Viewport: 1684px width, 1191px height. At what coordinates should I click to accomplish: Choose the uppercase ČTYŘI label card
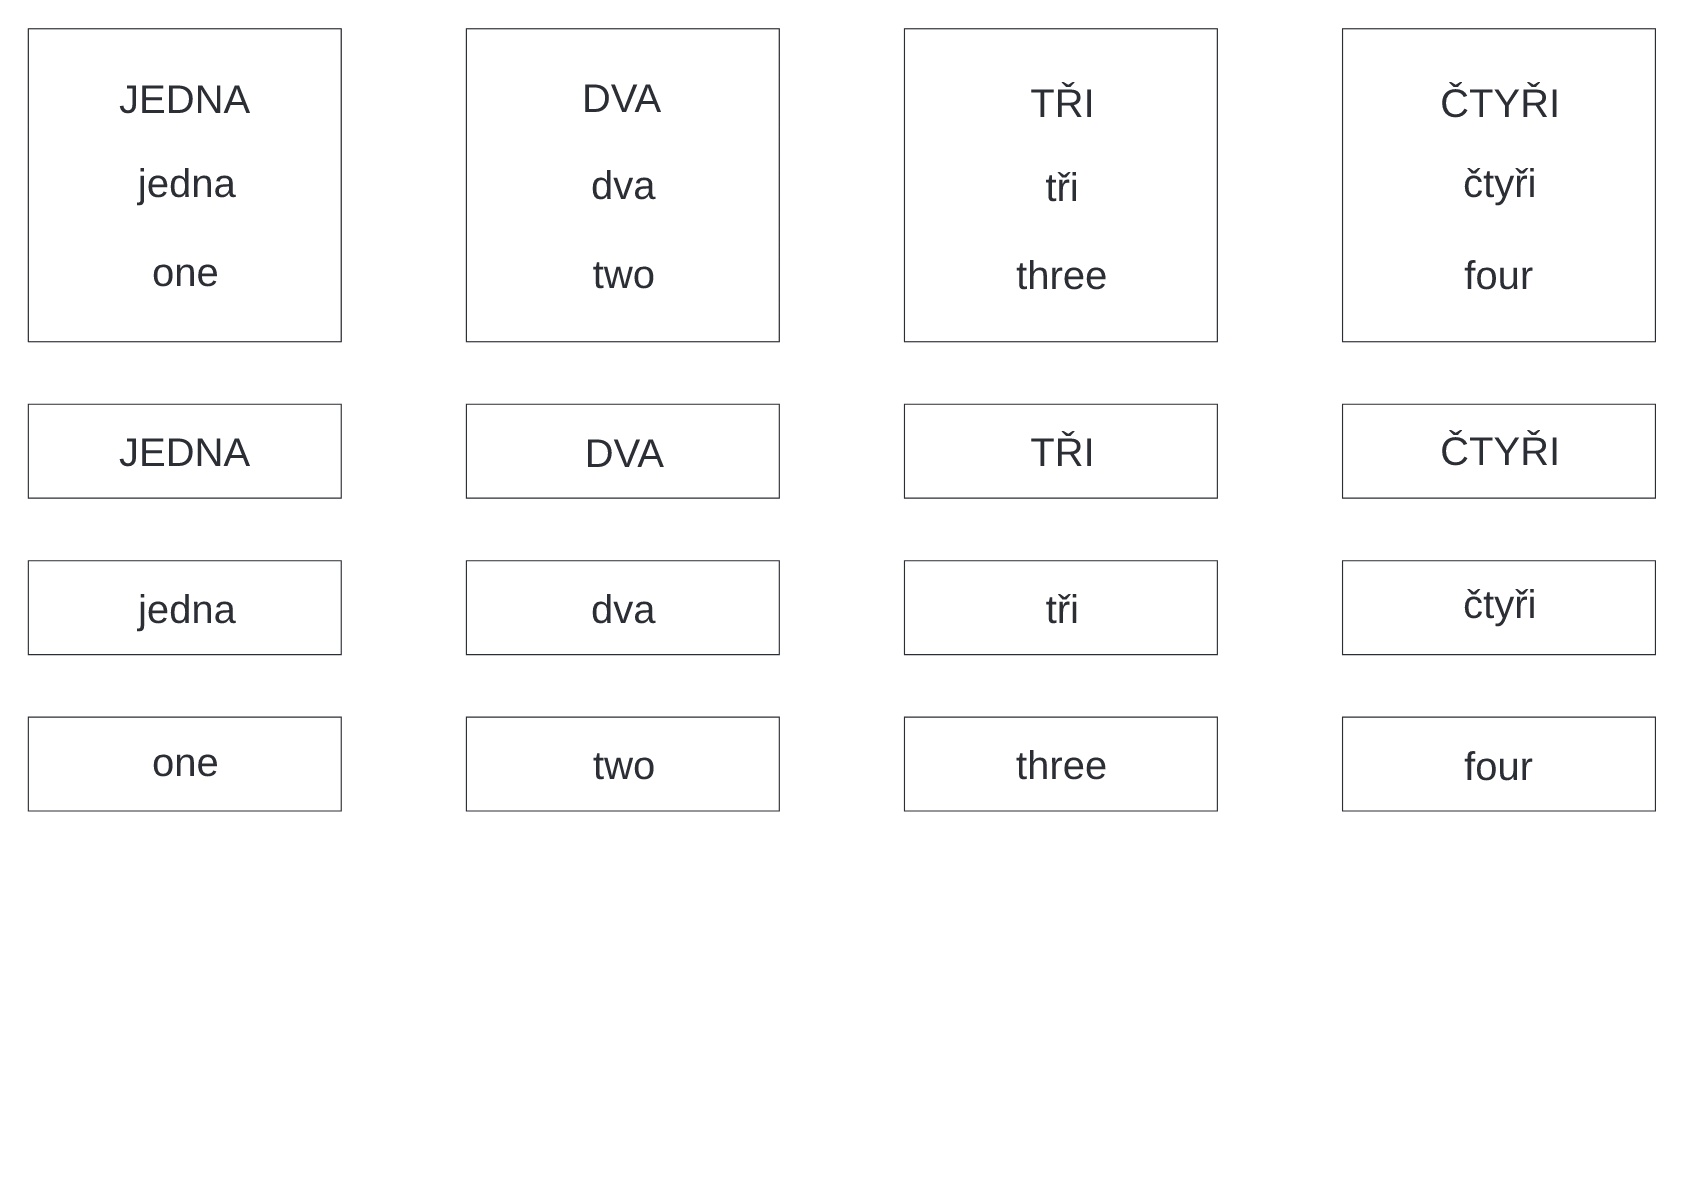pyautogui.click(x=1498, y=451)
